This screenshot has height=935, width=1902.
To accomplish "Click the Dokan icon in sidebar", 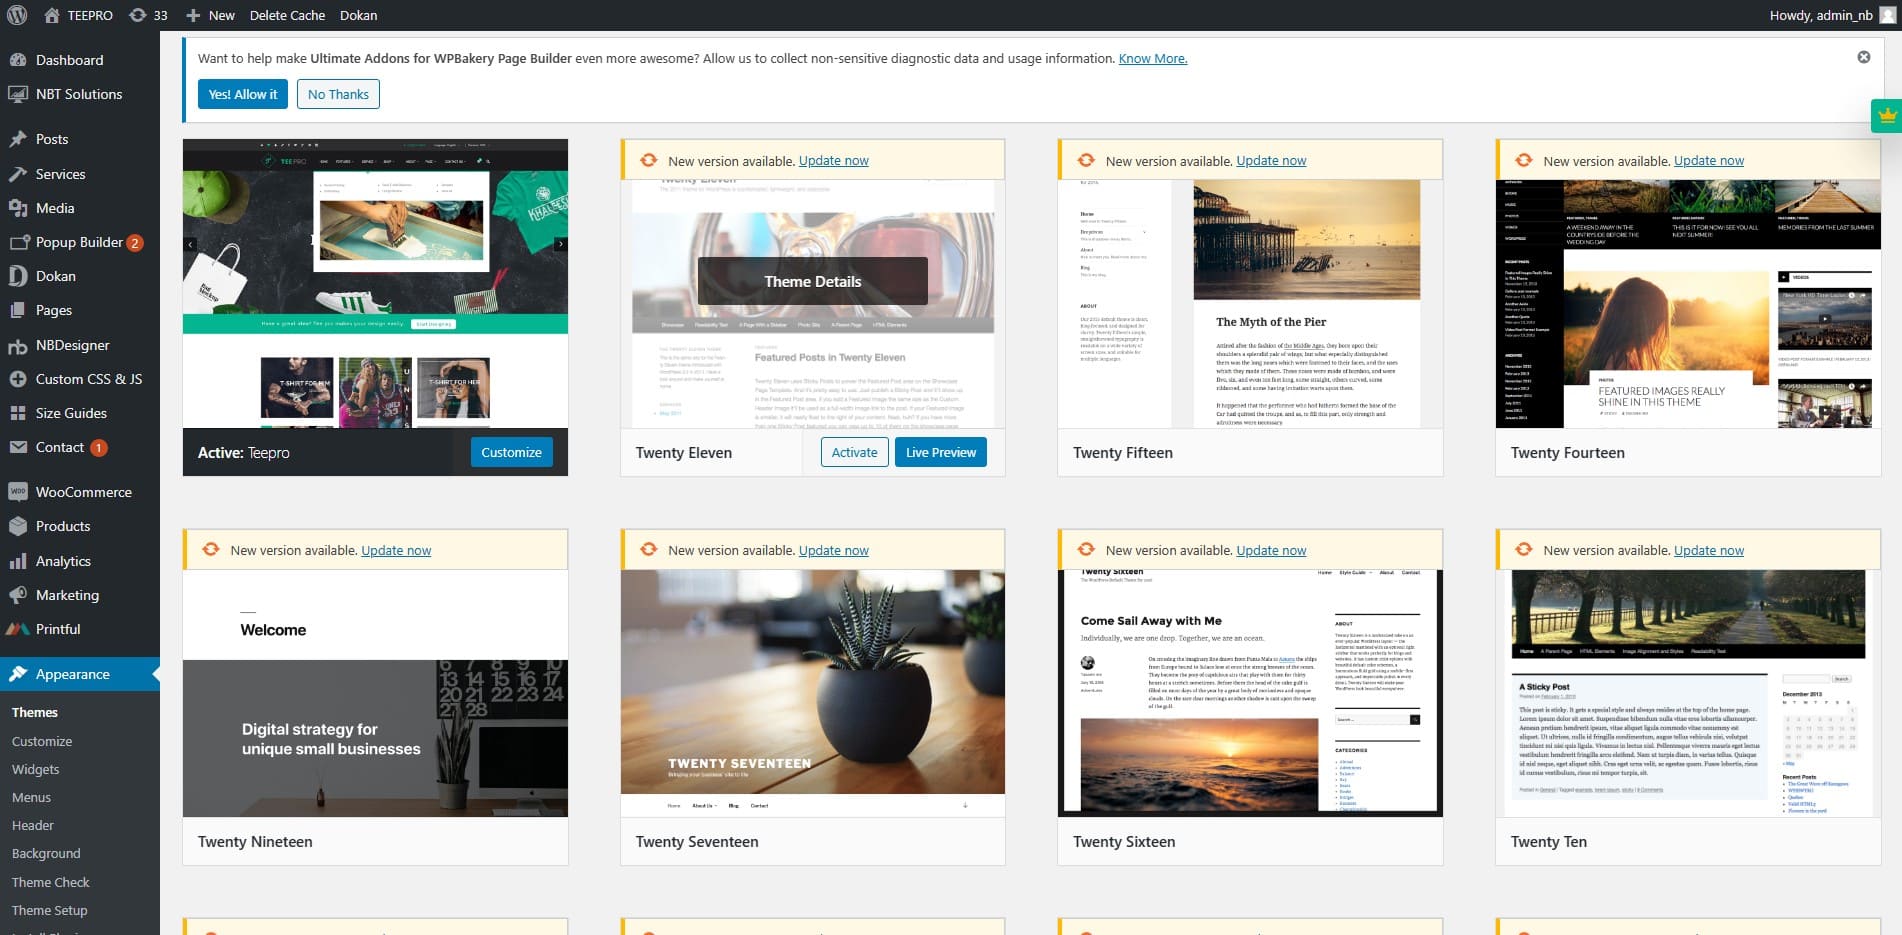I will [17, 276].
